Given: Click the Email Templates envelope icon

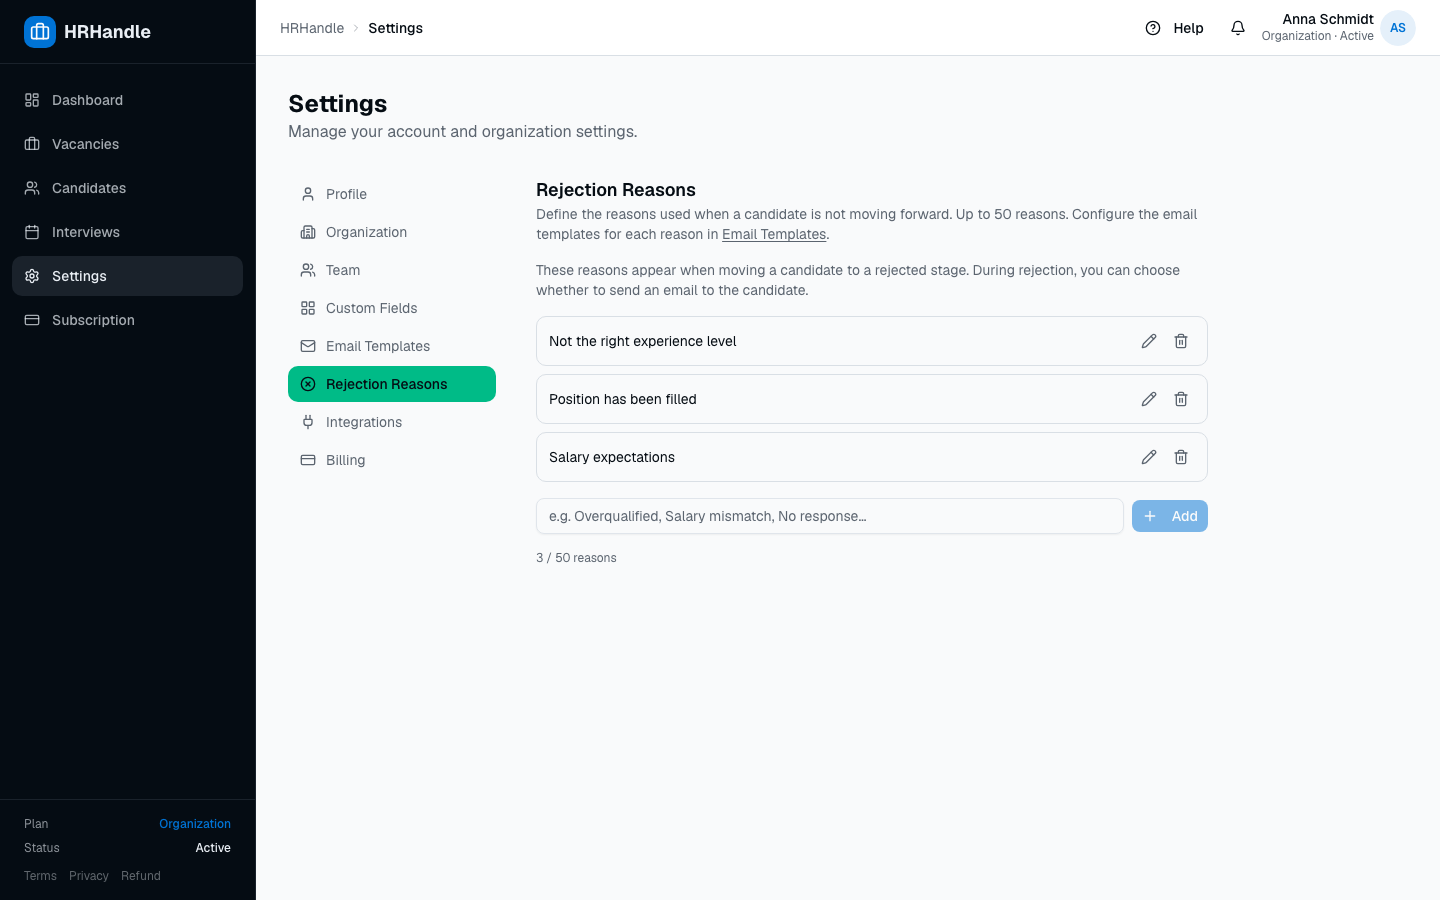Looking at the screenshot, I should pos(308,346).
